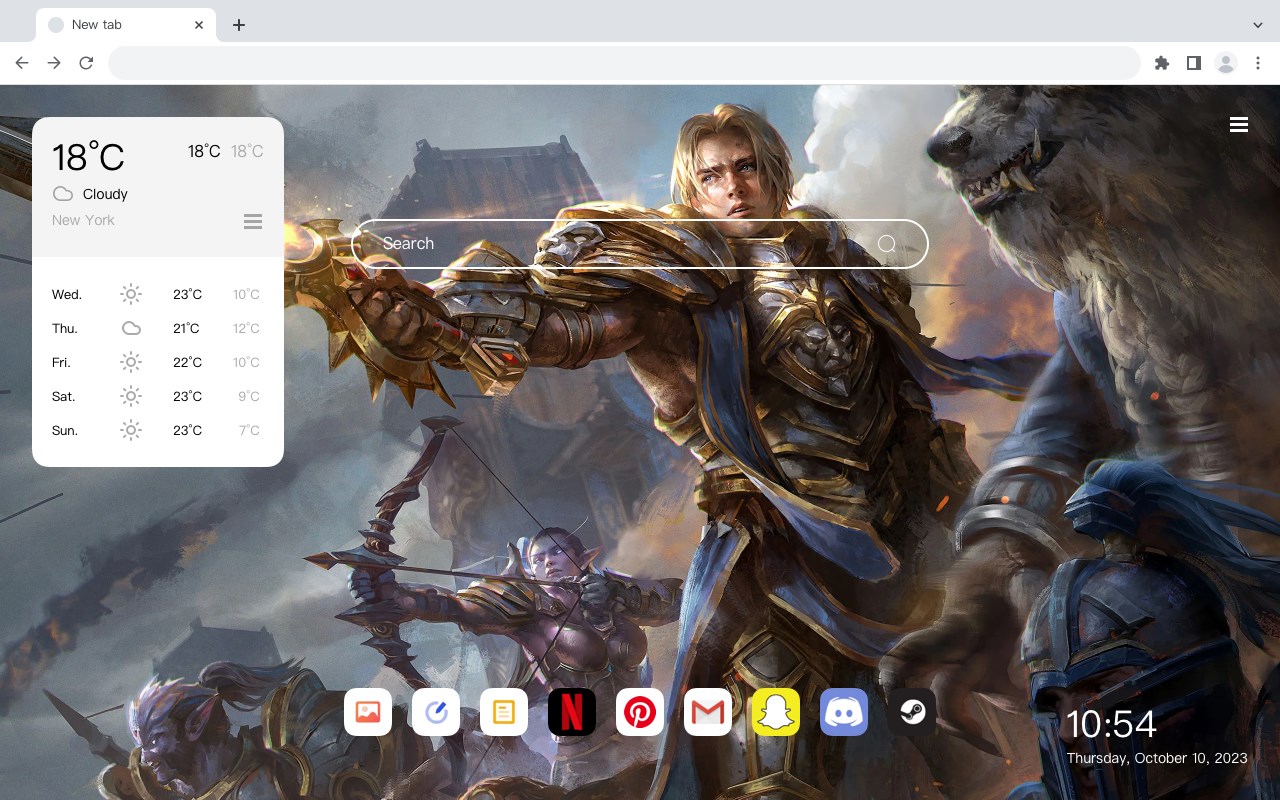
Task: Click the browser address bar
Action: [624, 63]
